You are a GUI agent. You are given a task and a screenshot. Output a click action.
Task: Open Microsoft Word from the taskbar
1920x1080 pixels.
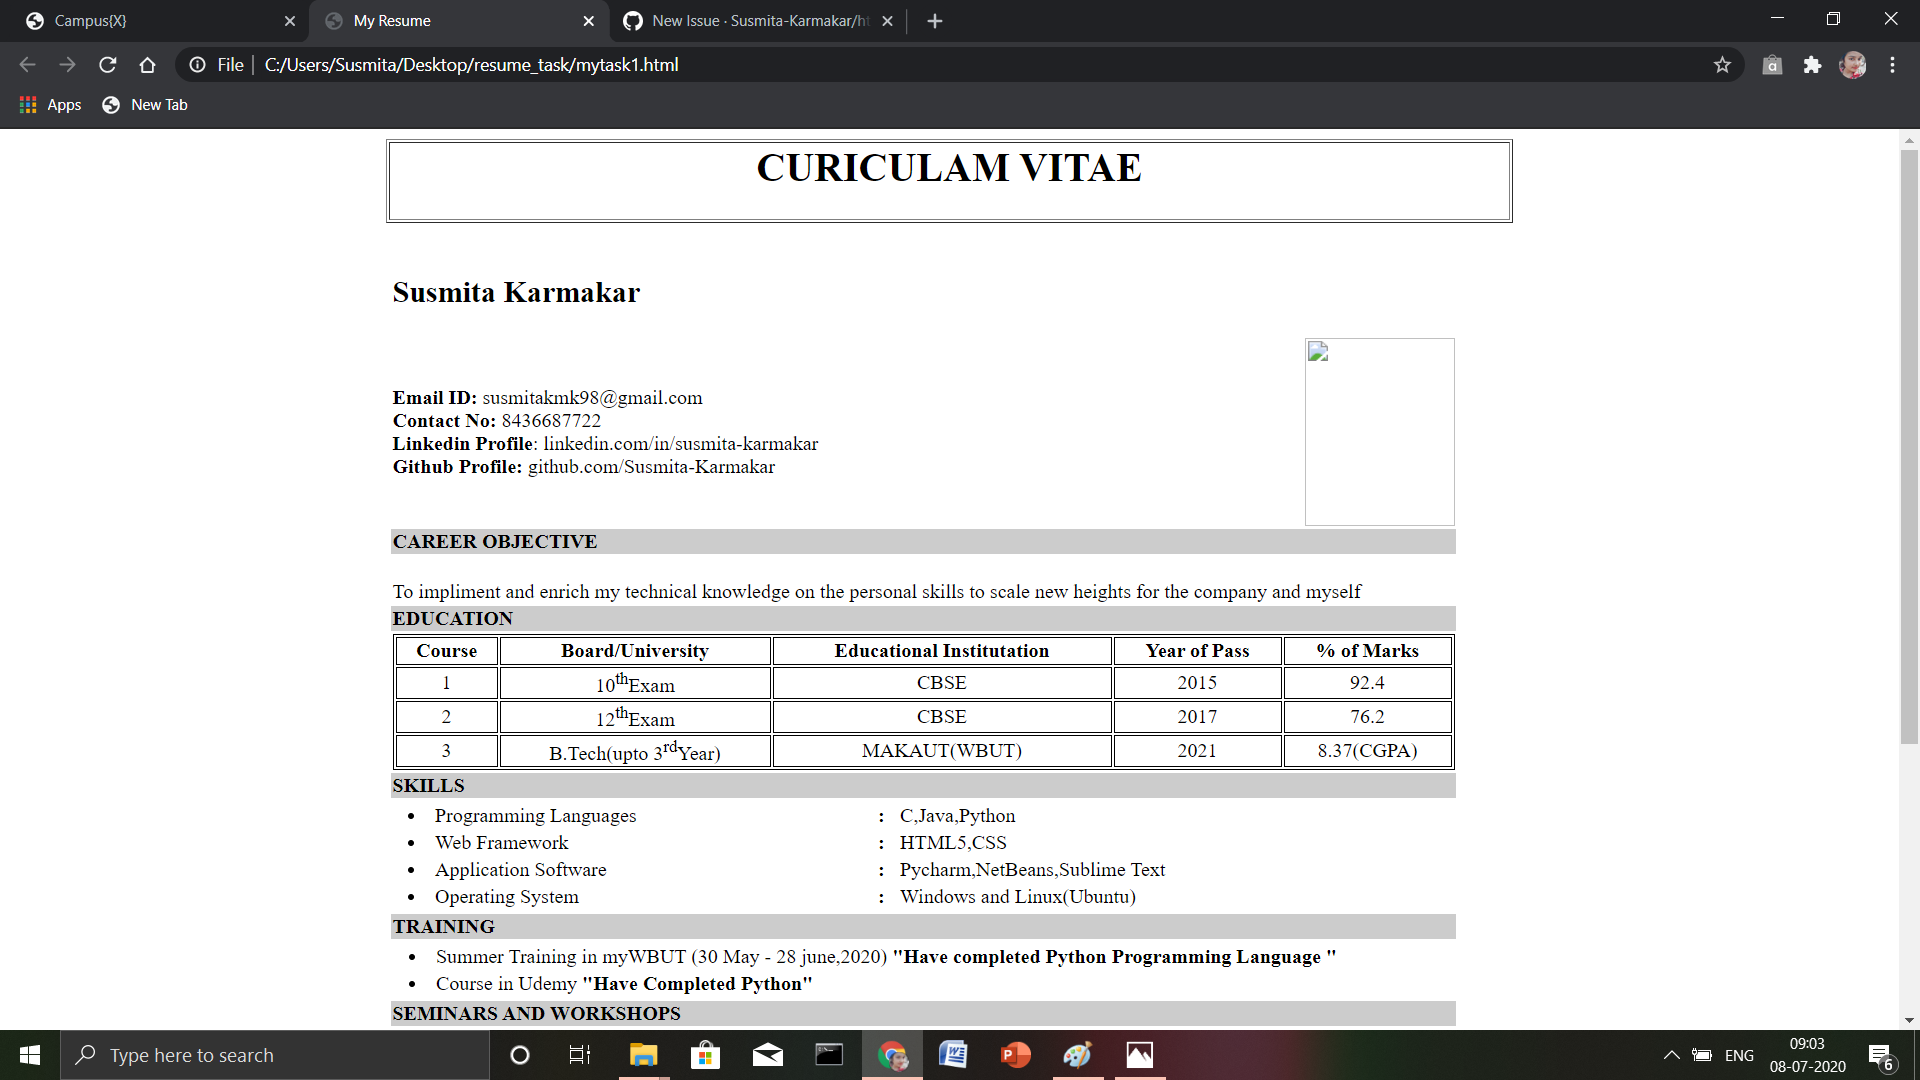tap(953, 1055)
